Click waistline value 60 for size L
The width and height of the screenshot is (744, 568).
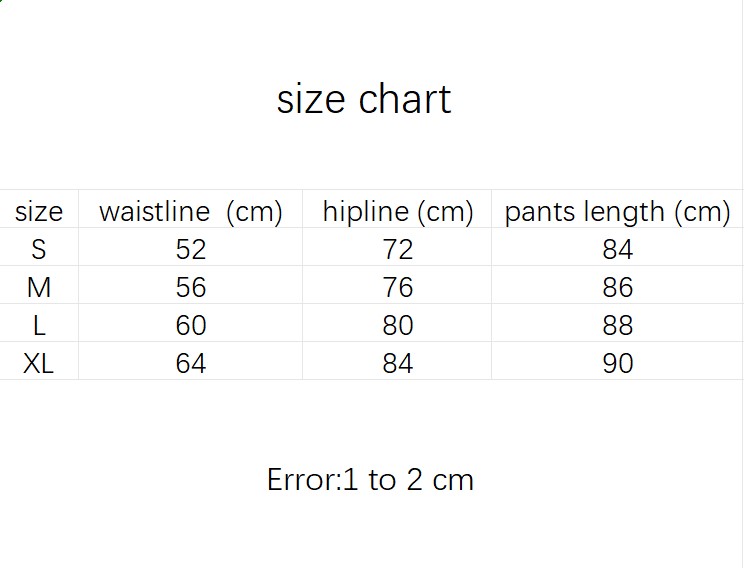190,325
